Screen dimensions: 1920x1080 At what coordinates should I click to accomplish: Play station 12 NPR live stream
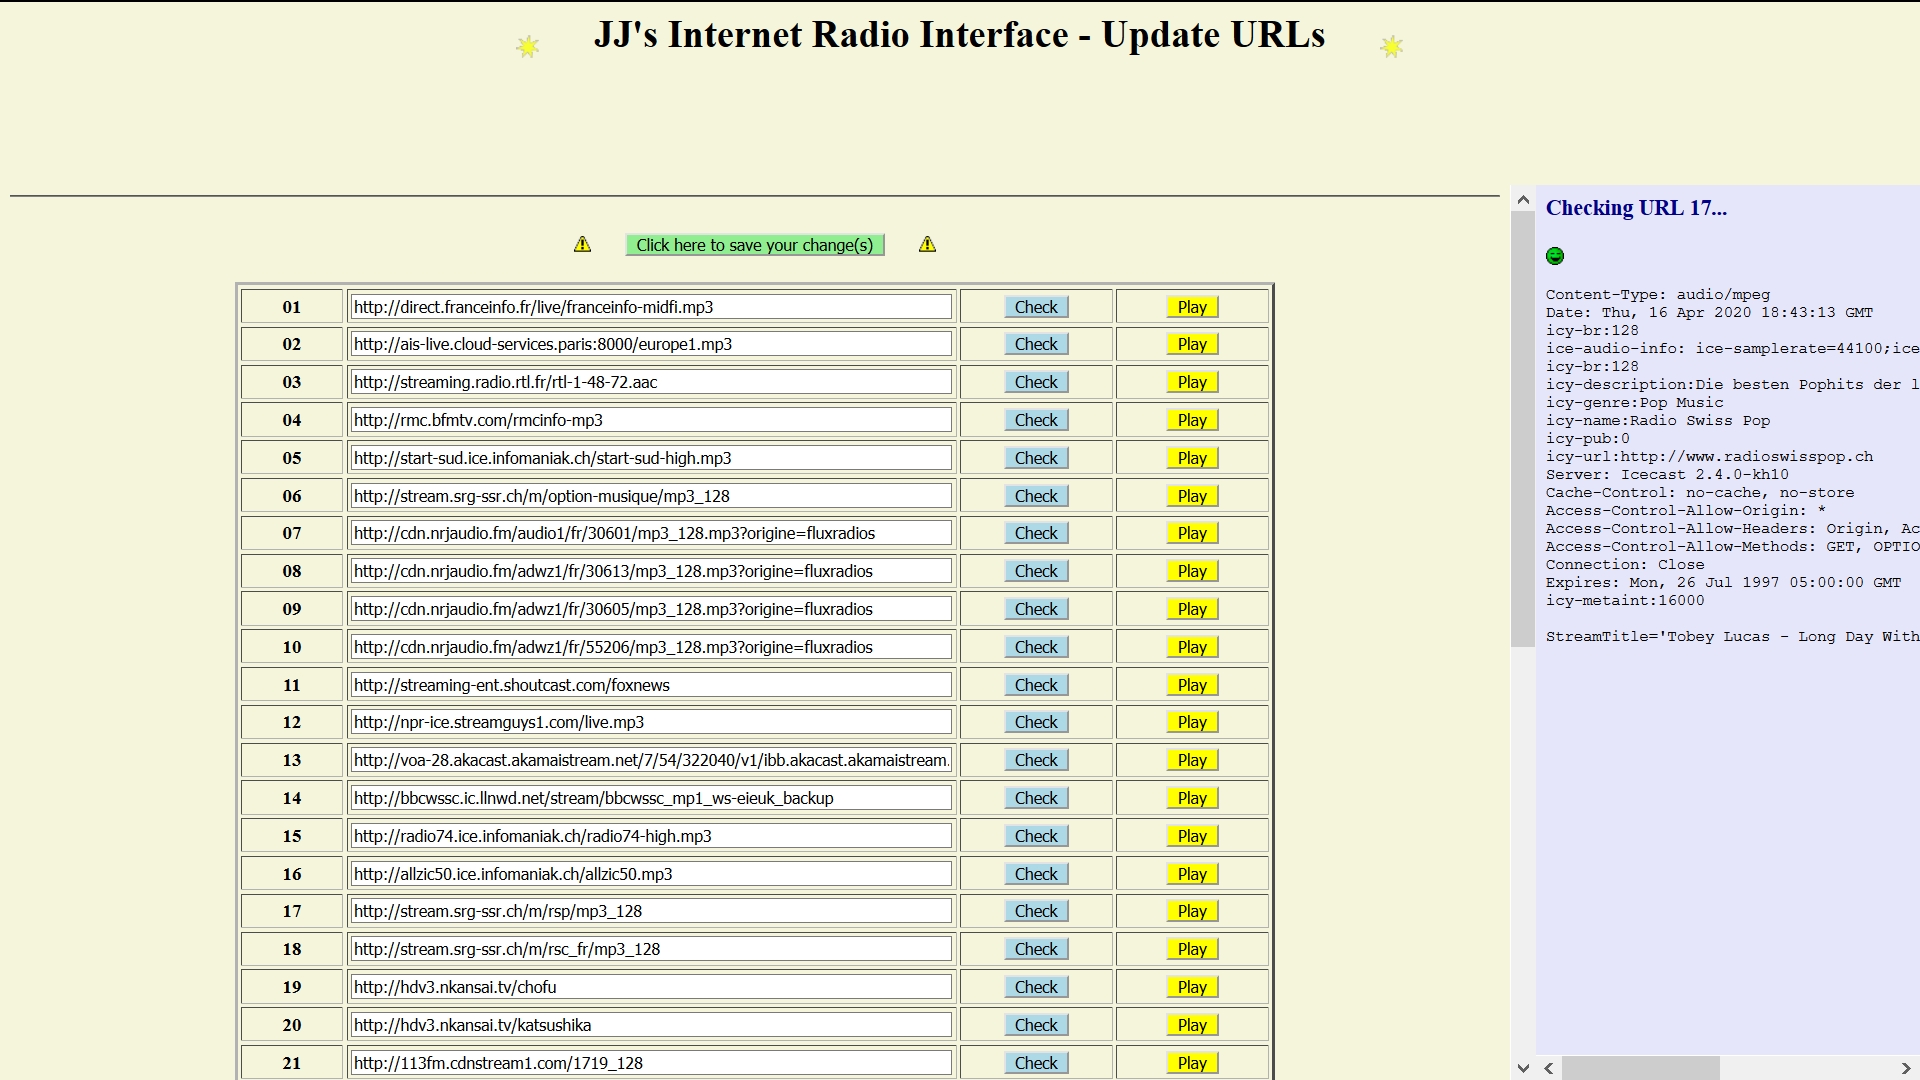tap(1192, 722)
